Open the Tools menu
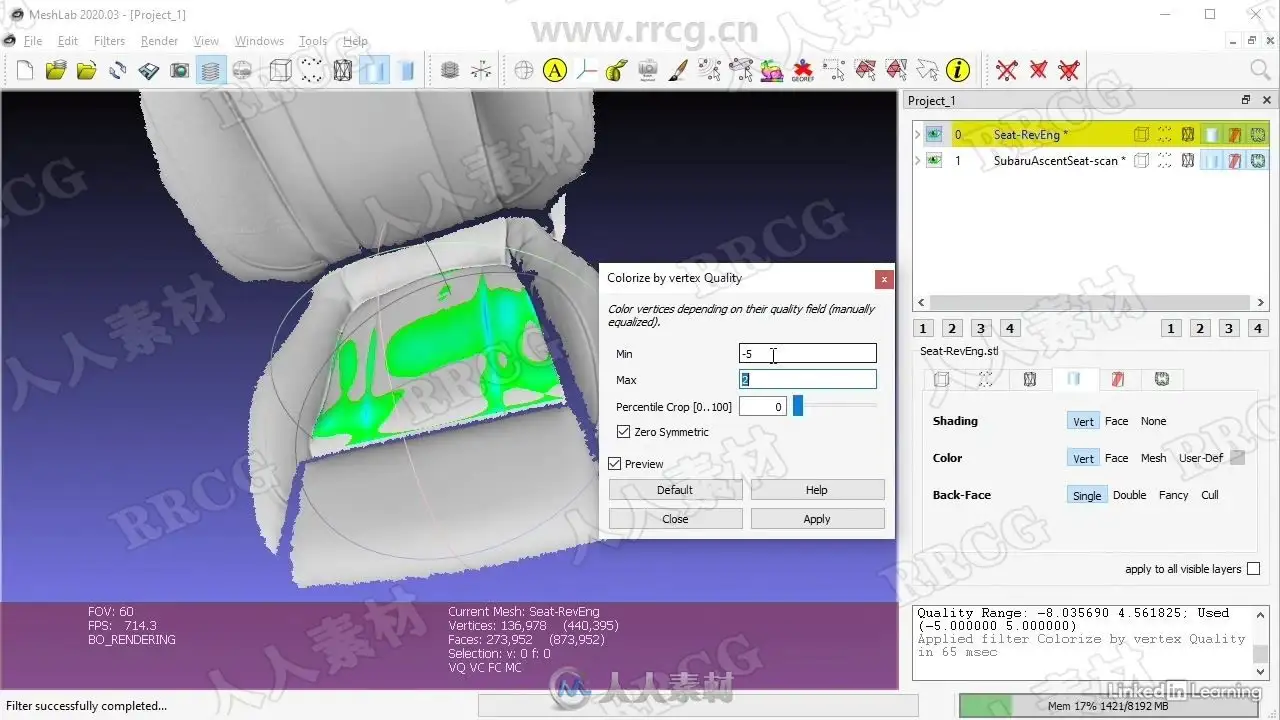This screenshot has height=720, width=1280. [x=313, y=41]
